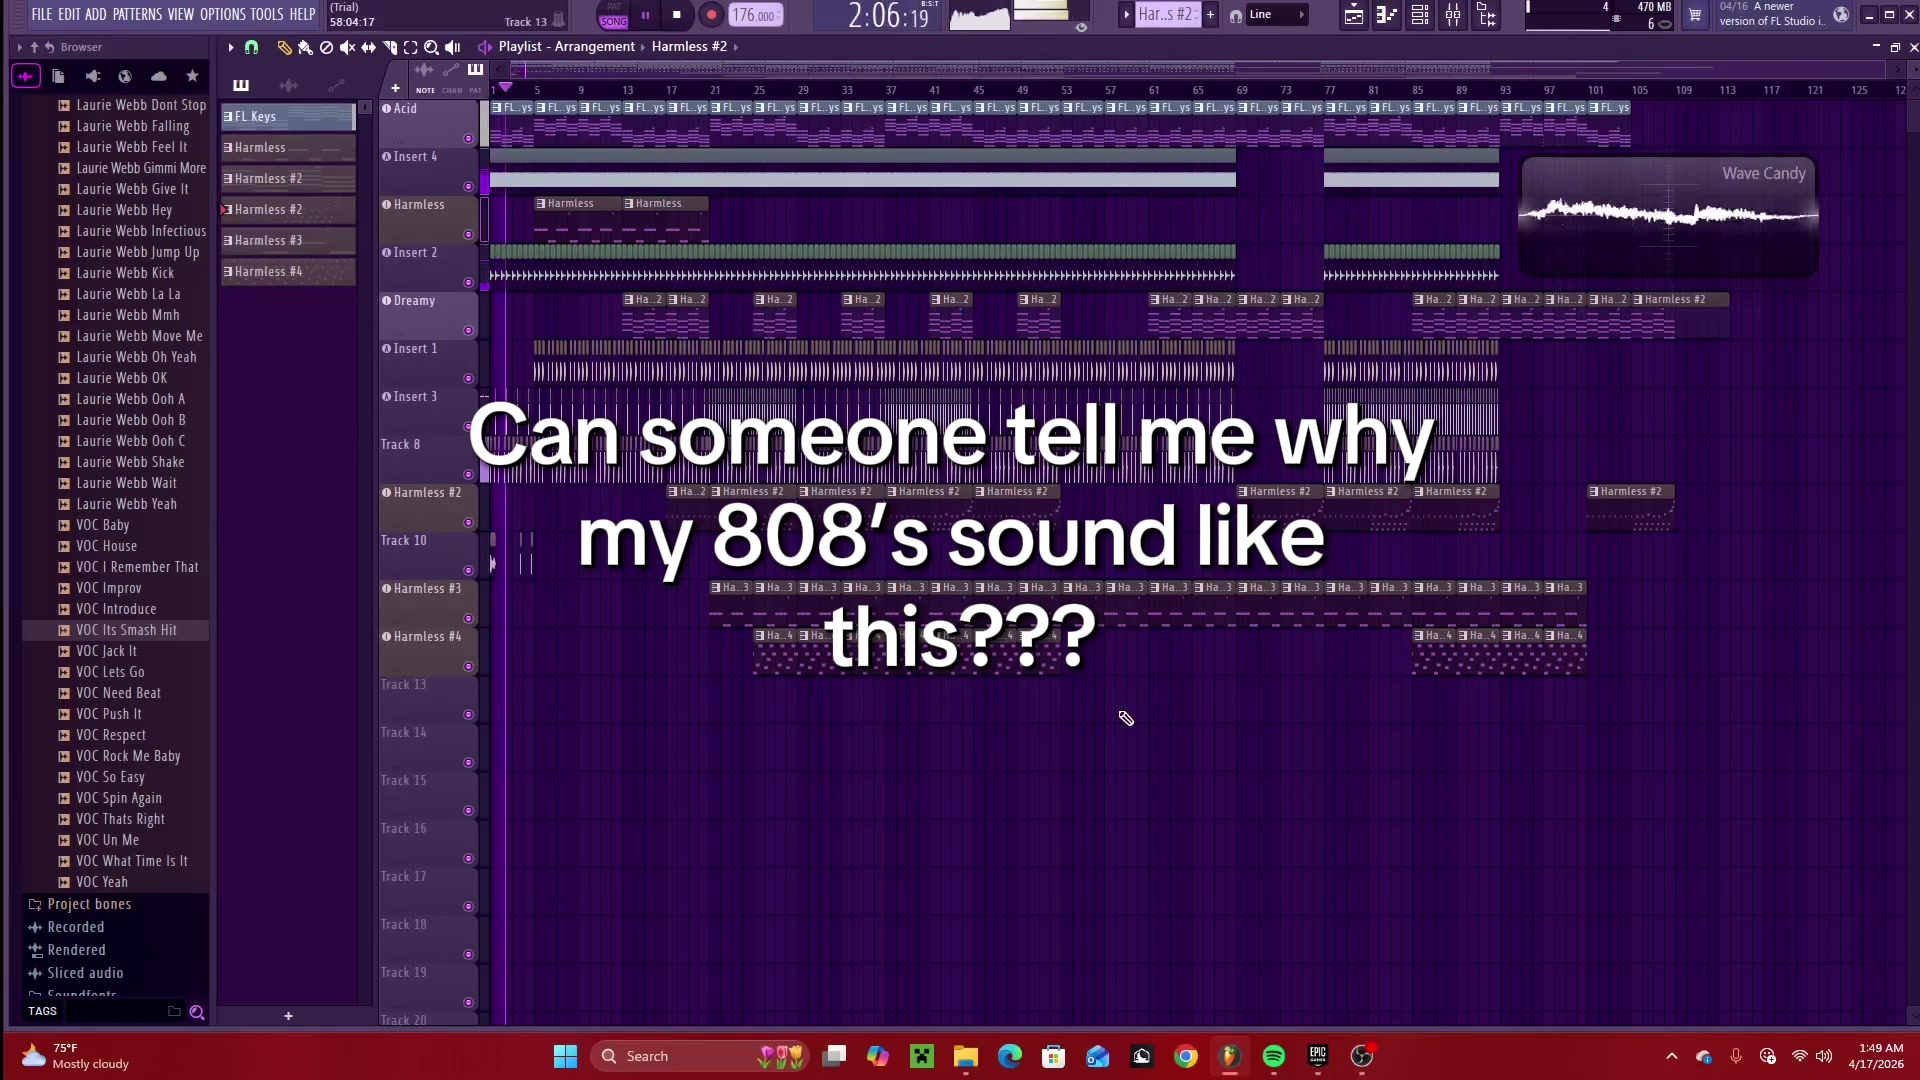Toggle mute switch on Track 16
Viewport: 1920px width, 1080px height.
pos(468,858)
